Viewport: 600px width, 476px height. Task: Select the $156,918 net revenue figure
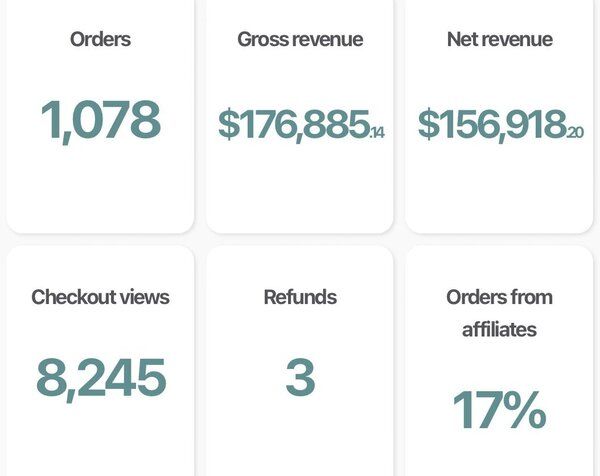click(x=492, y=124)
